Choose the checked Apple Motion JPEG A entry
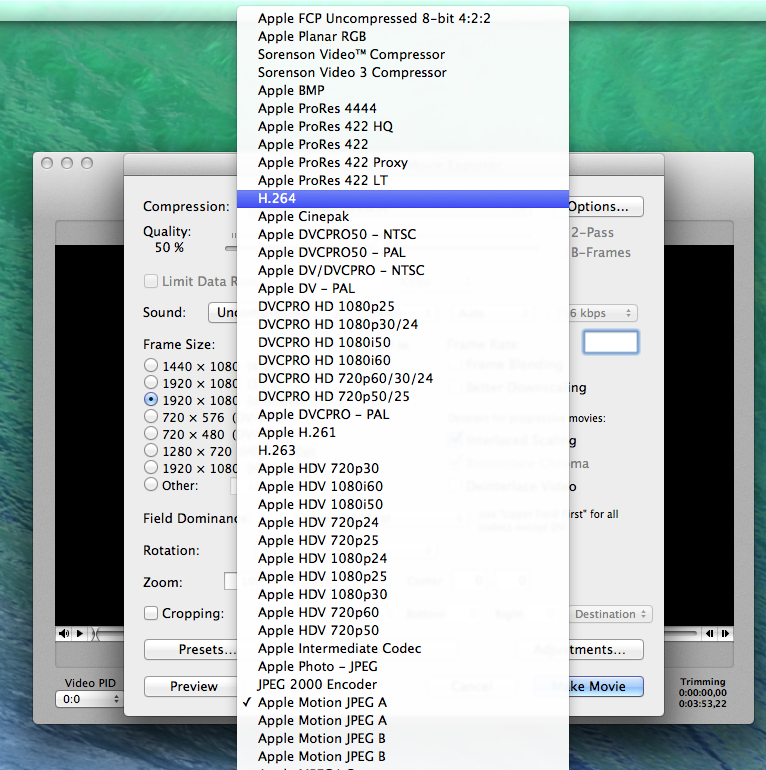This screenshot has height=770, width=766. (x=403, y=702)
